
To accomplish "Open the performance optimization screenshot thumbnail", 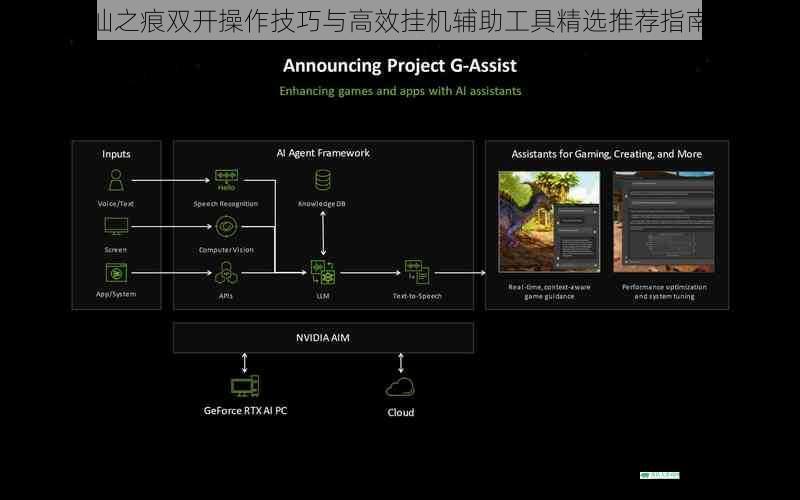I will (664, 221).
